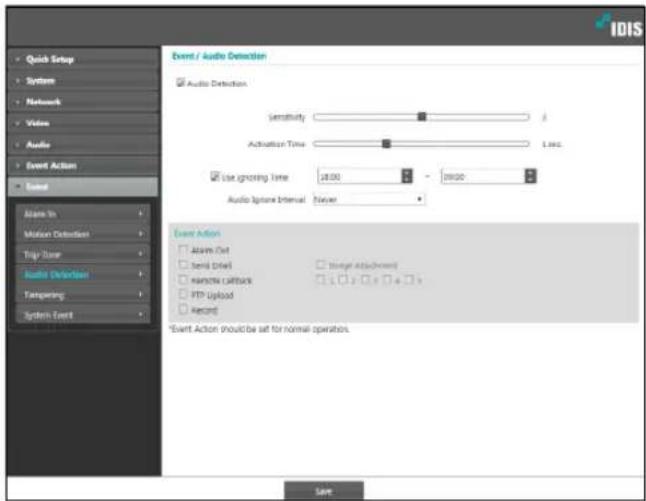Click Event / Audio Detection page title
The height and width of the screenshot is (501, 646).
tap(219, 56)
